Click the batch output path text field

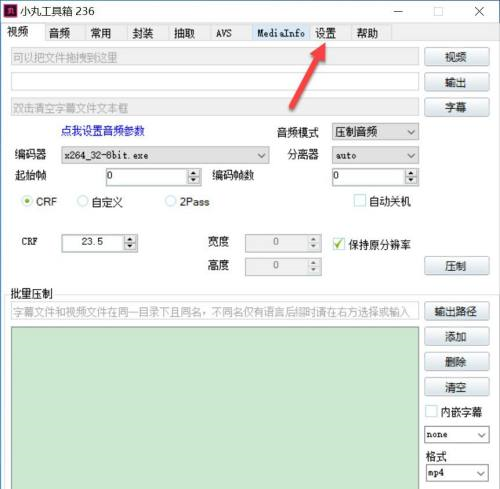pos(215,311)
